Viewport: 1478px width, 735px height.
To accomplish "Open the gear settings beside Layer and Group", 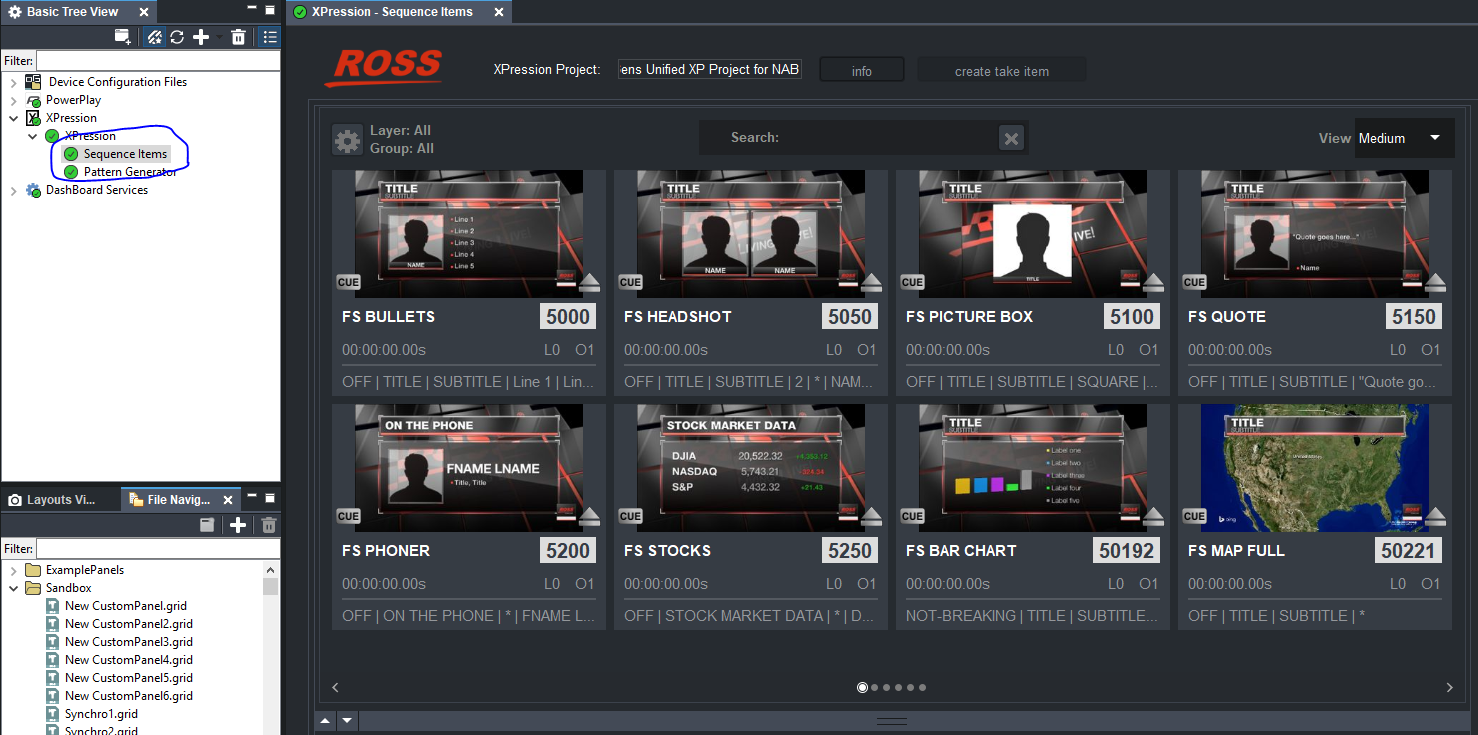I will tap(347, 140).
